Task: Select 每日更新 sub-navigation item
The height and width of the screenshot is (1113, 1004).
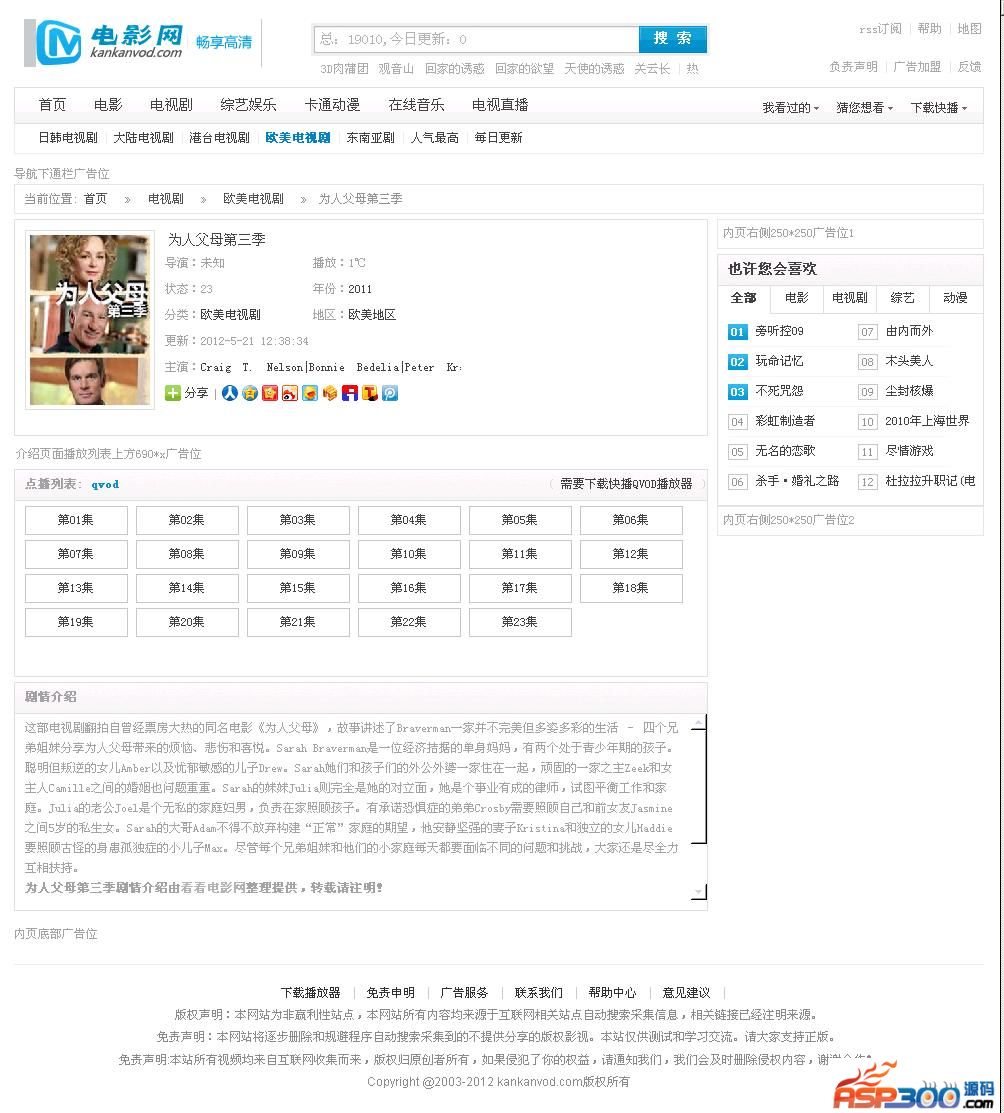Action: click(x=498, y=138)
